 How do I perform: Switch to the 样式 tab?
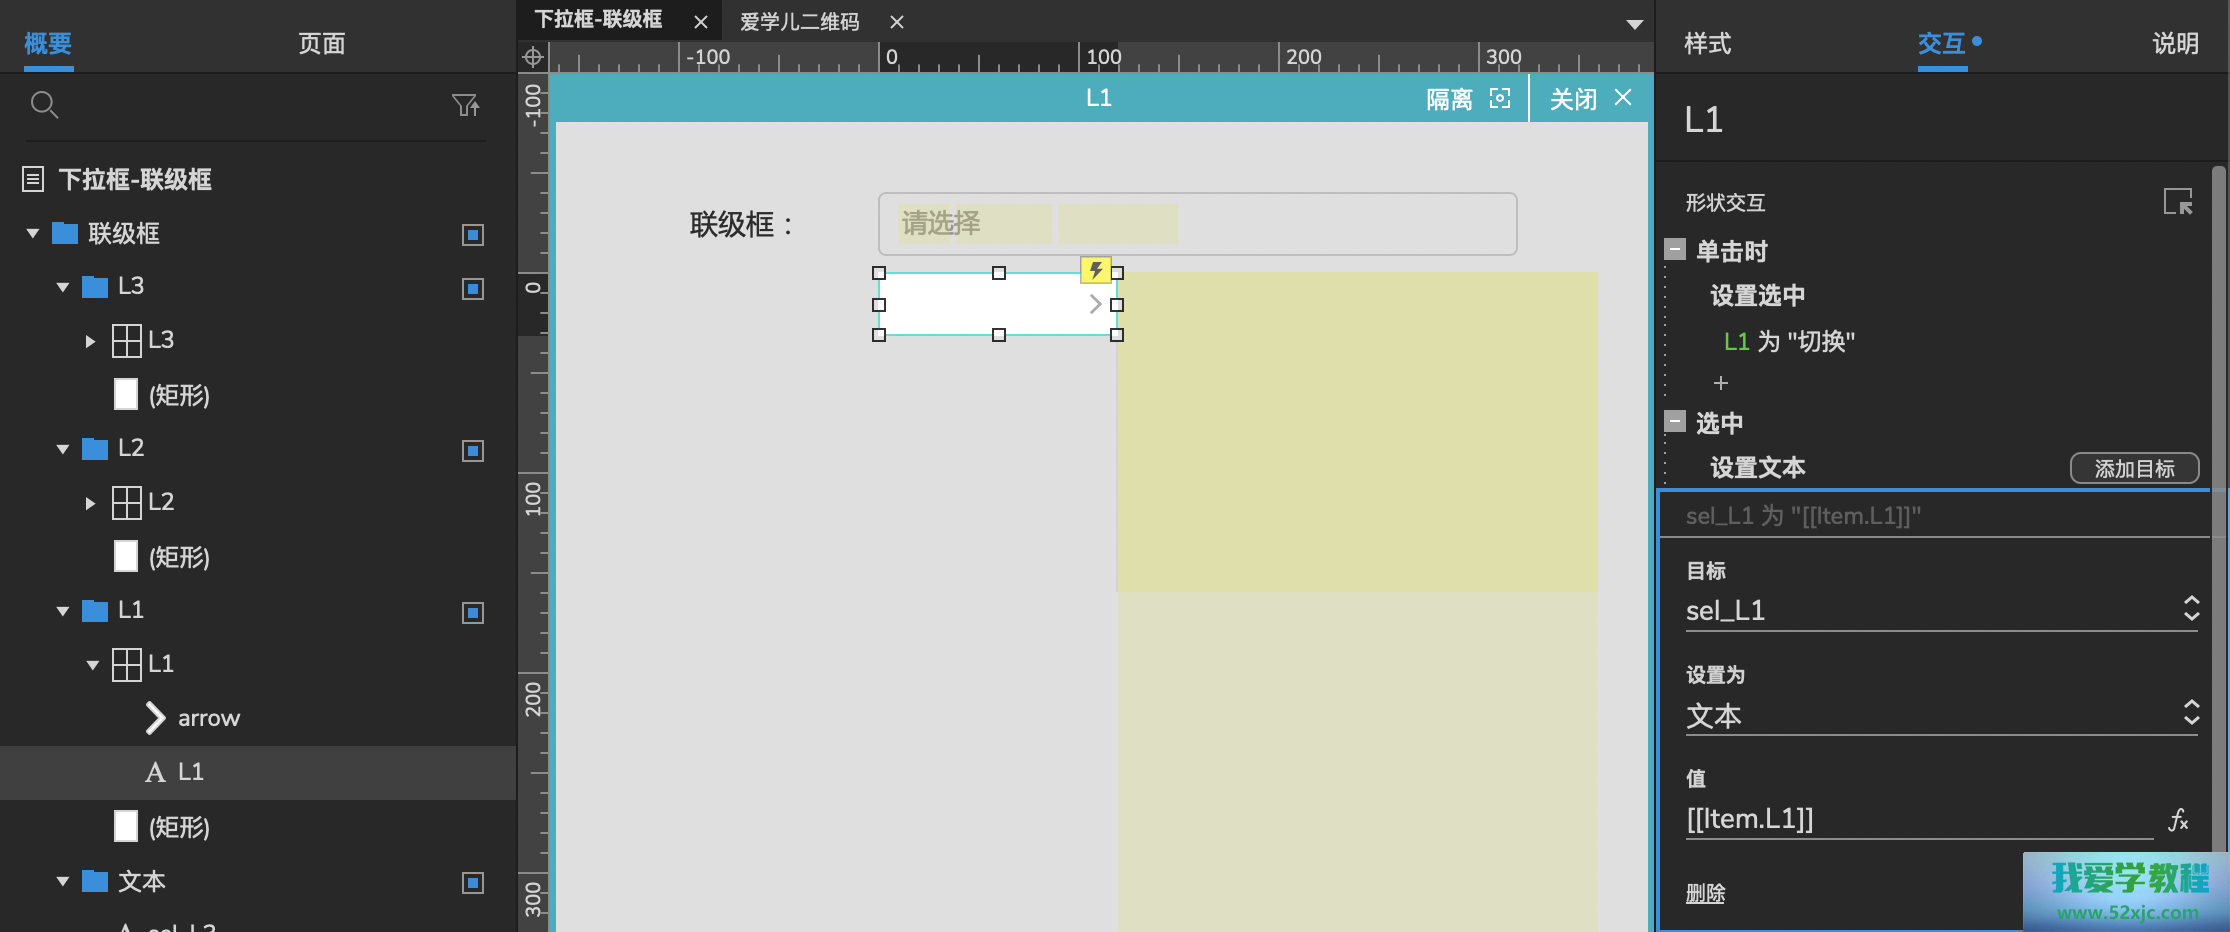[1707, 43]
